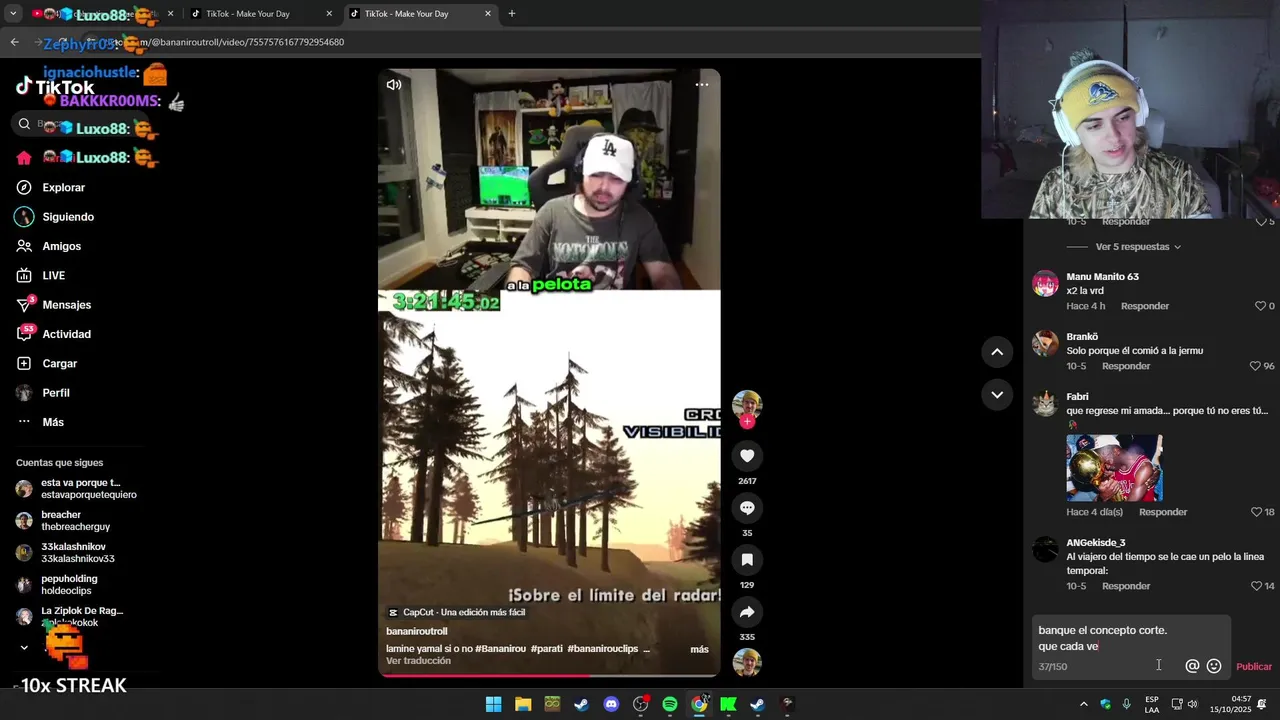Open the Windows Start menu
The image size is (1280, 720).
coord(493,704)
